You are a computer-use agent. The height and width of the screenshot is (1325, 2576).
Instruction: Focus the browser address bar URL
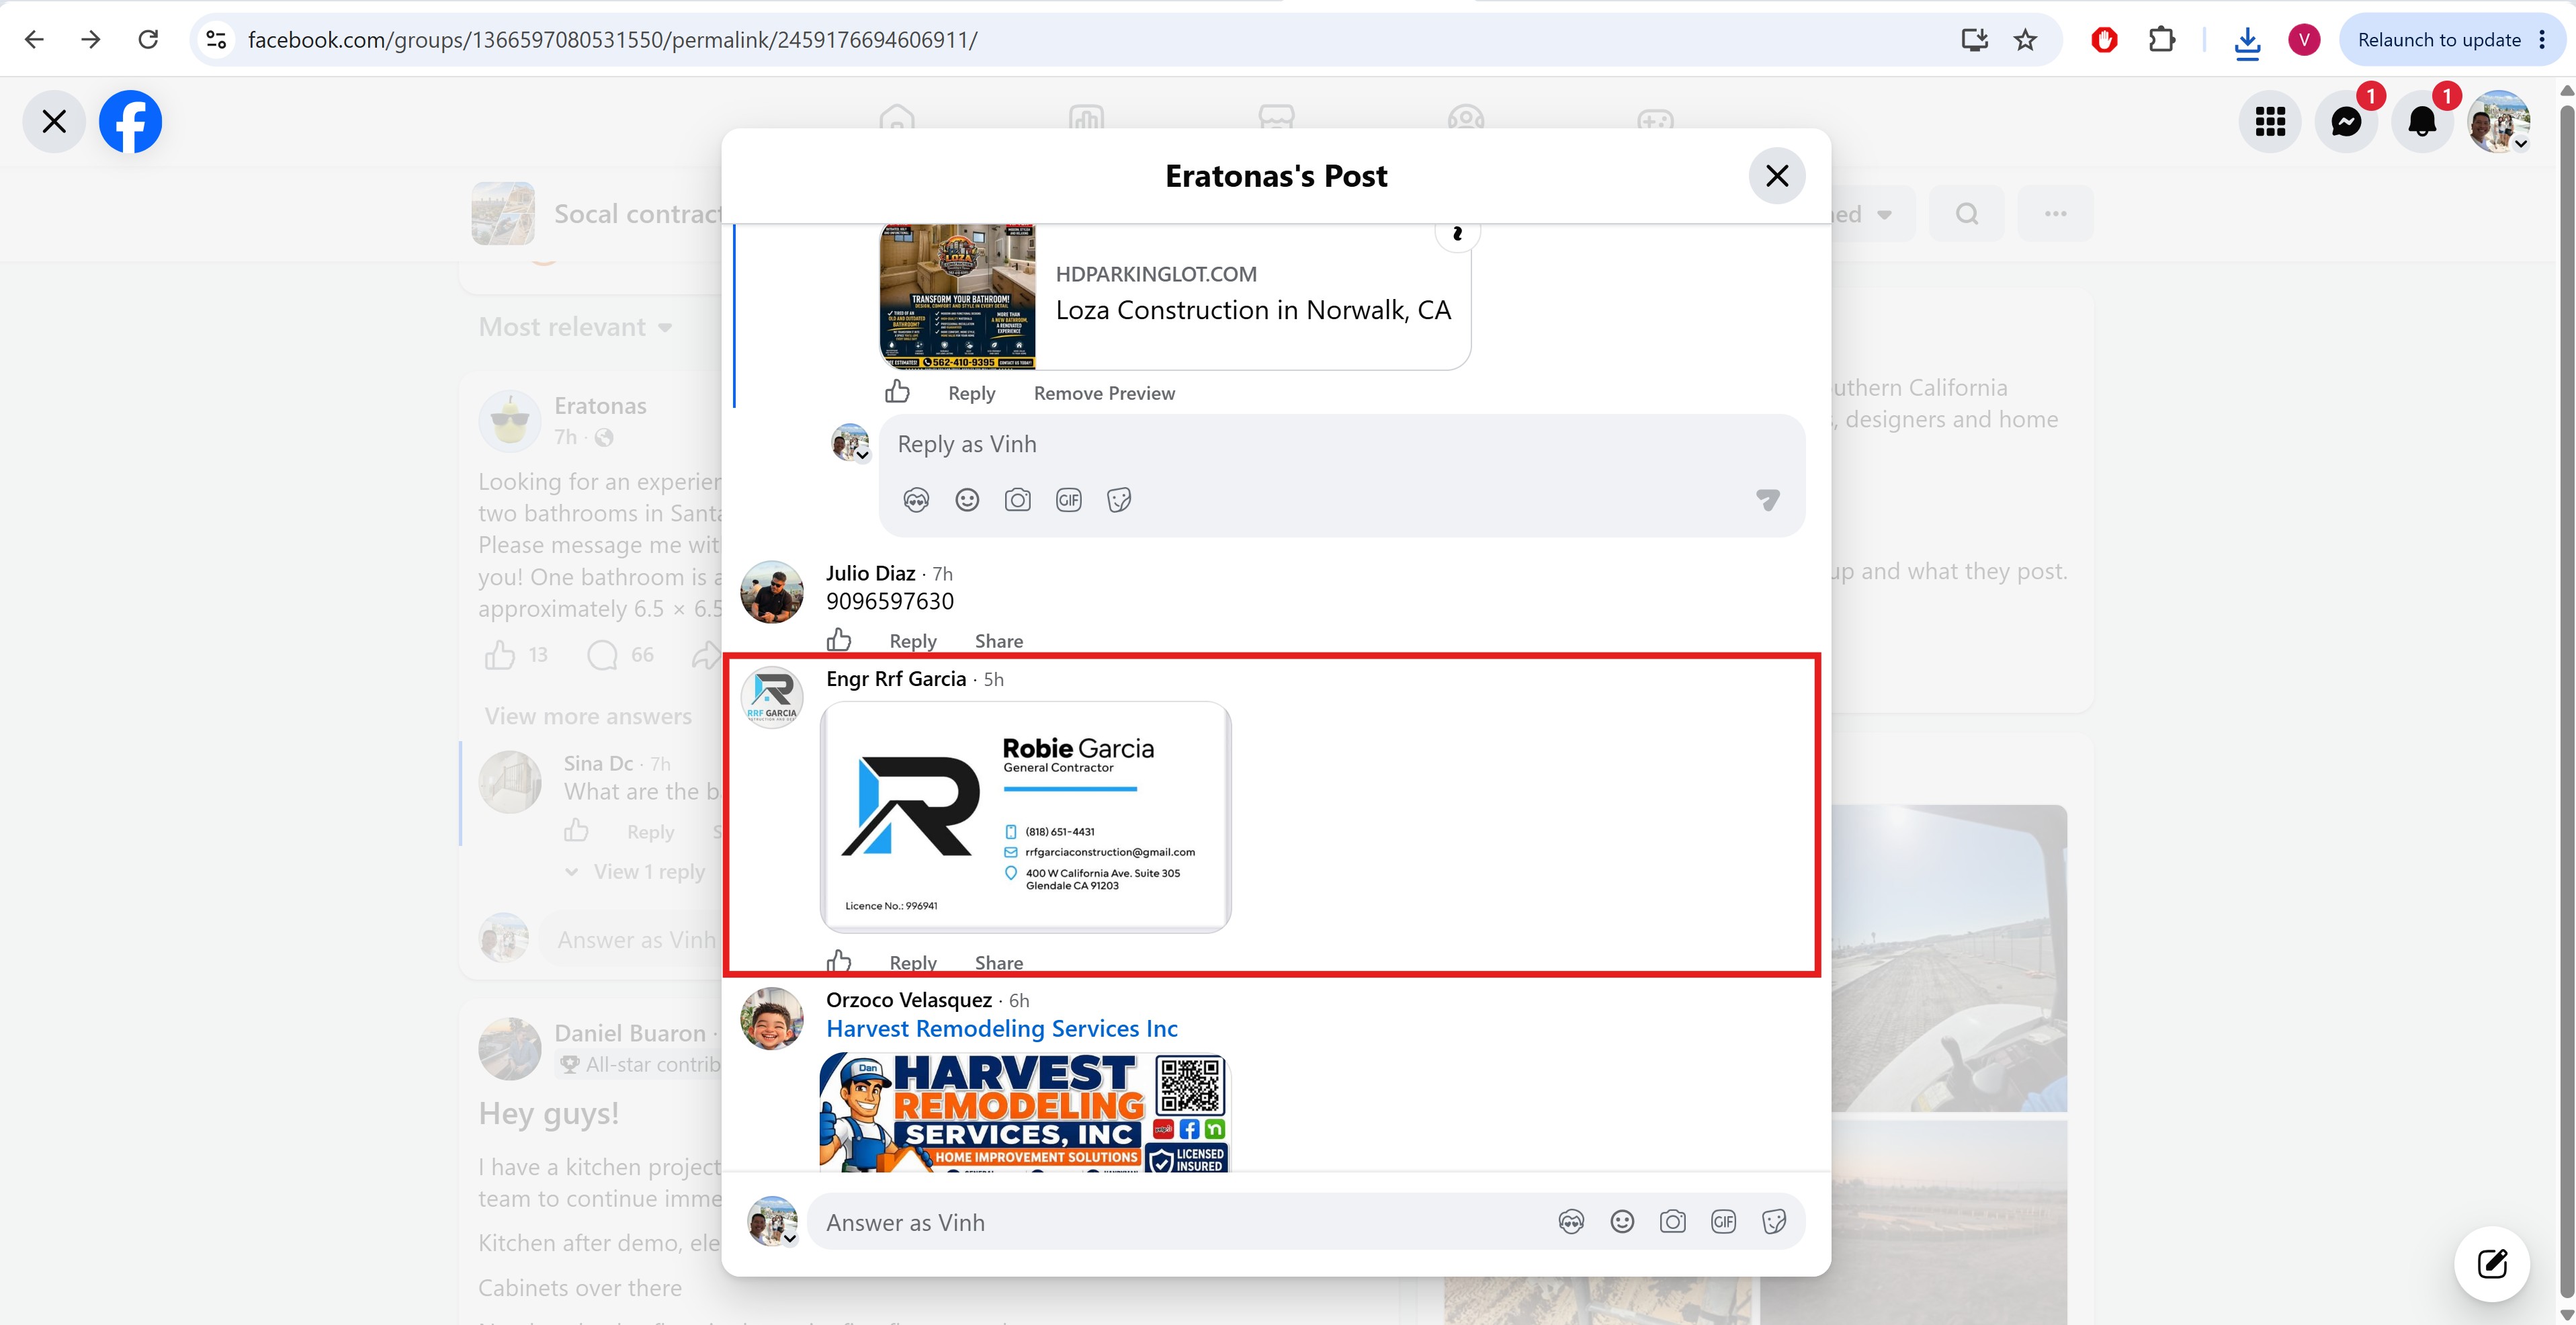[x=612, y=40]
